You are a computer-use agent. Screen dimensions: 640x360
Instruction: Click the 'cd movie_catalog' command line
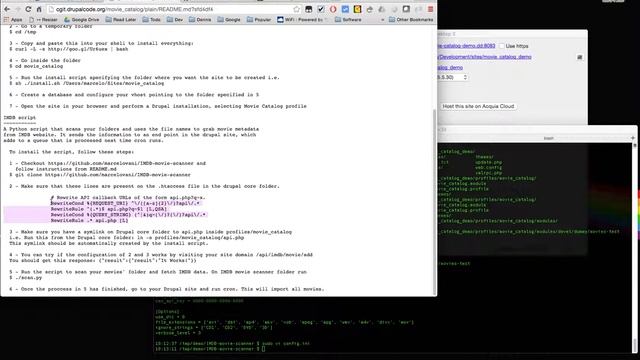coord(36,66)
